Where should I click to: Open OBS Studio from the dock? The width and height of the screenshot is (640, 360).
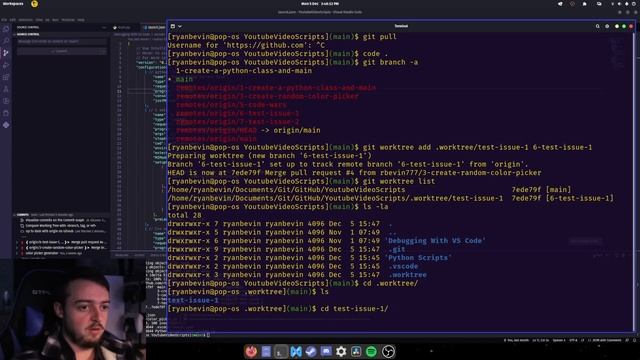coord(388,351)
